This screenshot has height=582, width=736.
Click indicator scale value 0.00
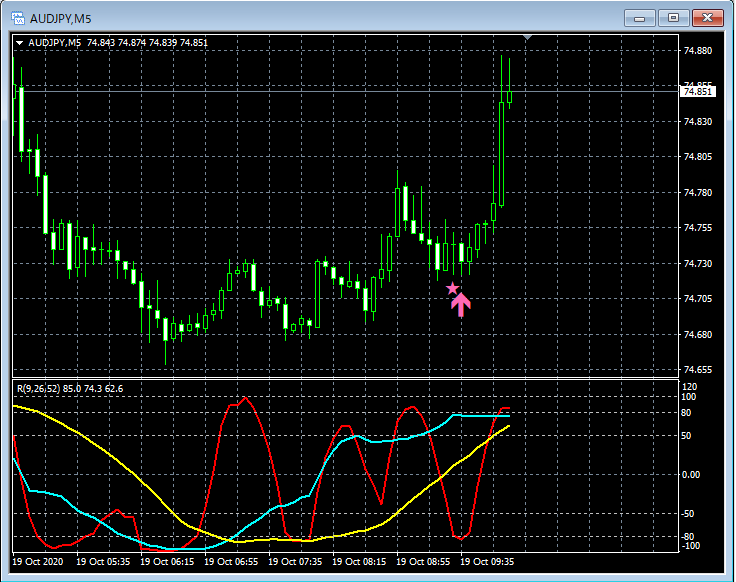pos(690,475)
